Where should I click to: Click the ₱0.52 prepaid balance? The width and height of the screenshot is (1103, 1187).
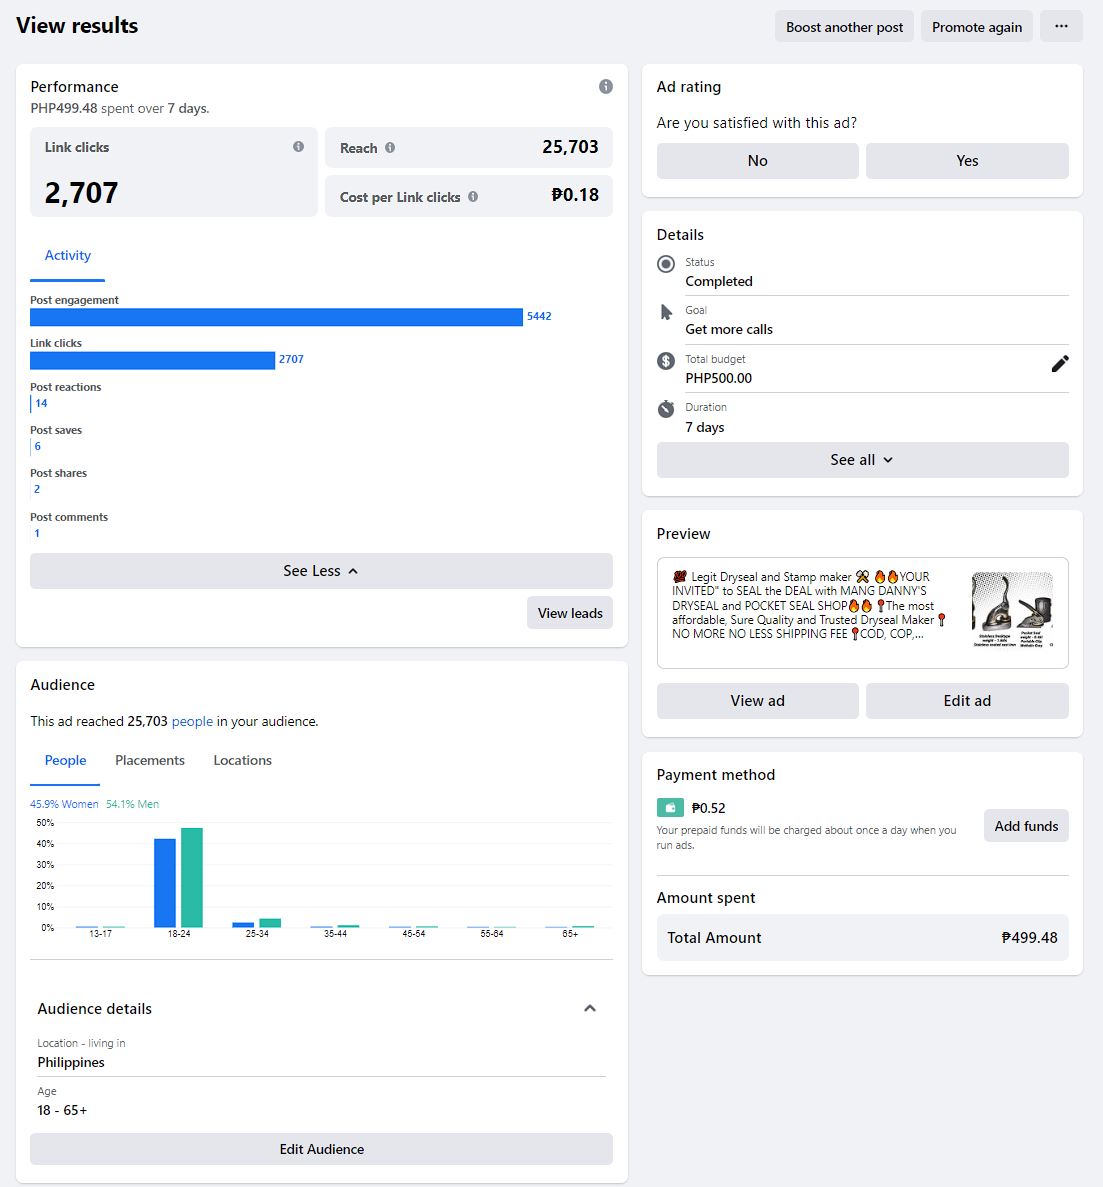tap(709, 808)
